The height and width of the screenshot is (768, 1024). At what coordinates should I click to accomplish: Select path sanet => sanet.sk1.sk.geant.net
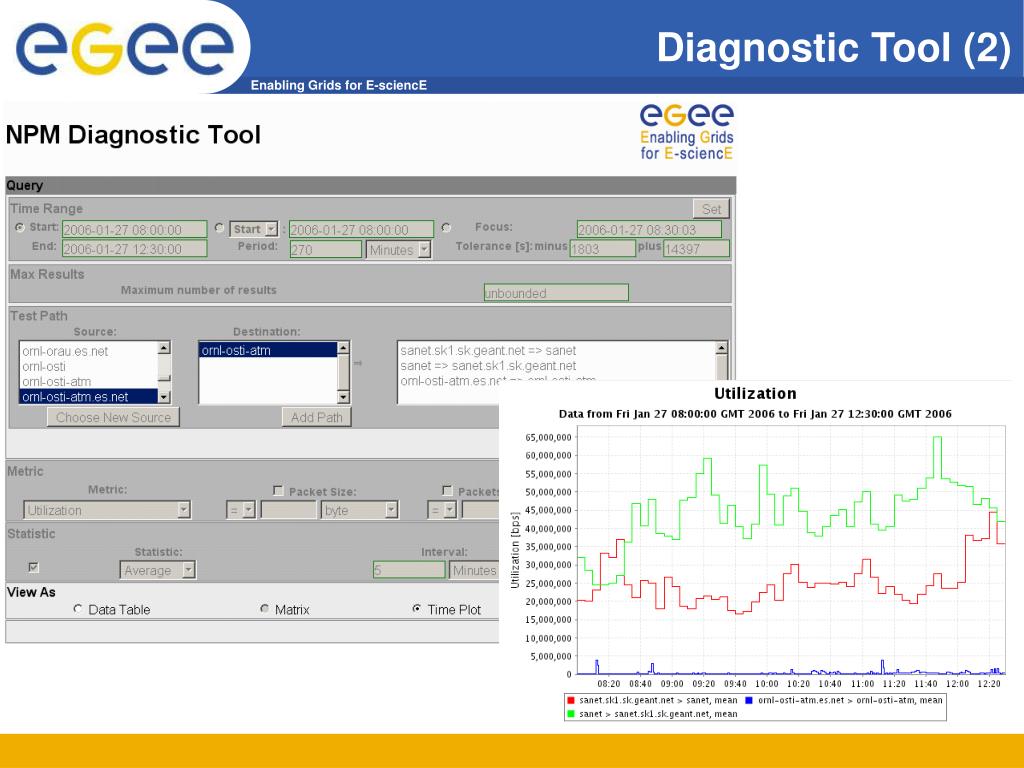(x=488, y=366)
